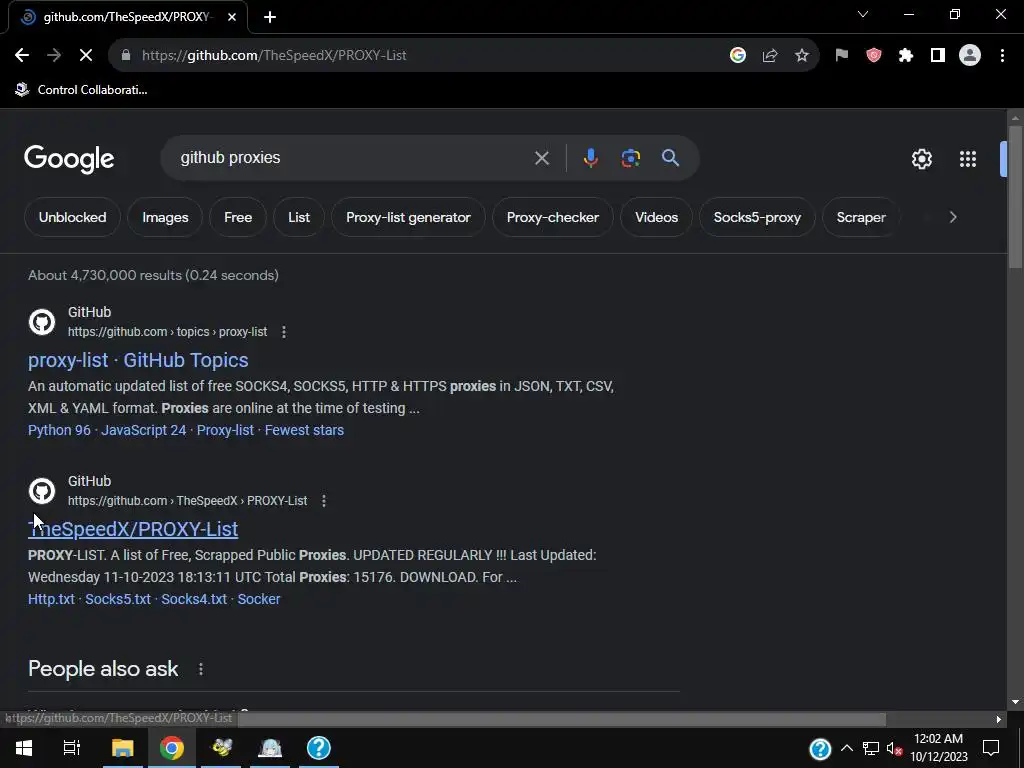1024x768 pixels.
Task: Submit search with the magnifier icon
Action: [671, 158]
